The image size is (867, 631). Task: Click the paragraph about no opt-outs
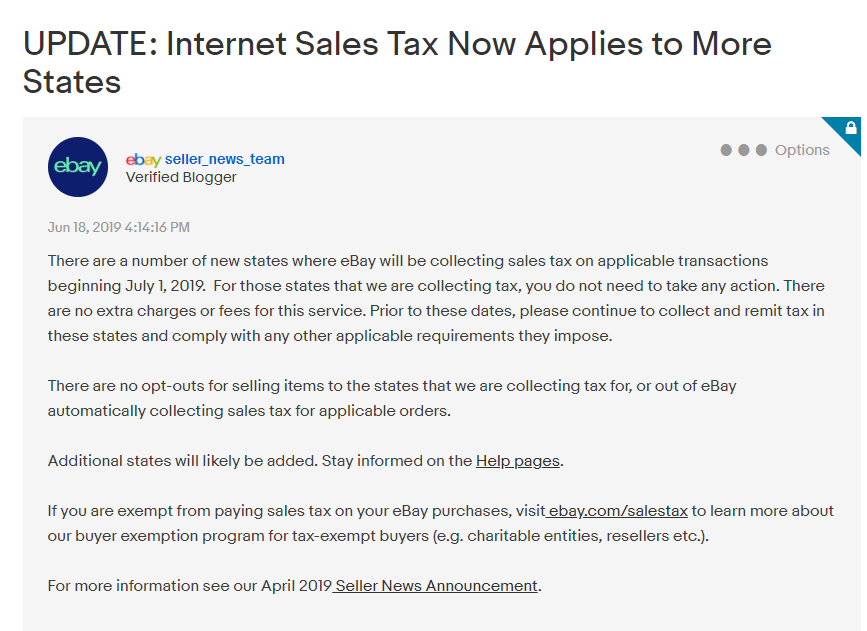coord(392,398)
